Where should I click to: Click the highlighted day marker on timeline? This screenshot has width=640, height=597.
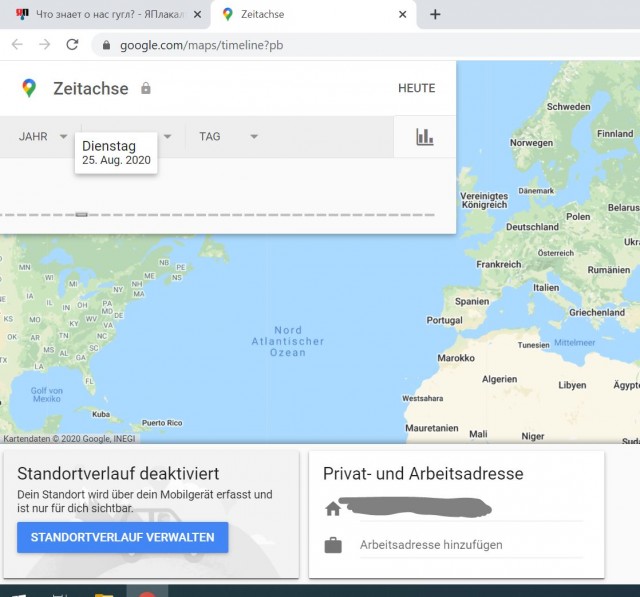click(82, 215)
